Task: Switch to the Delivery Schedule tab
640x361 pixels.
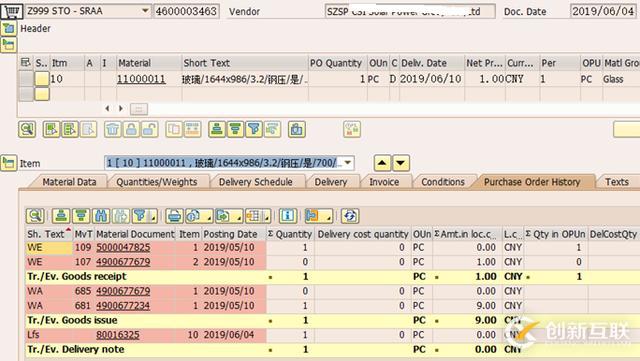Action: (x=256, y=182)
